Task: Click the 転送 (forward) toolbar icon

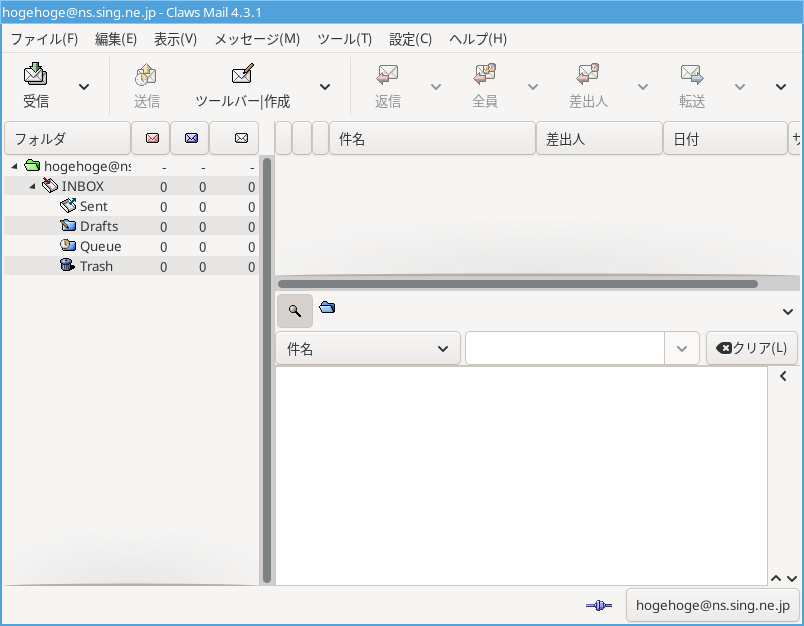Action: [x=692, y=74]
